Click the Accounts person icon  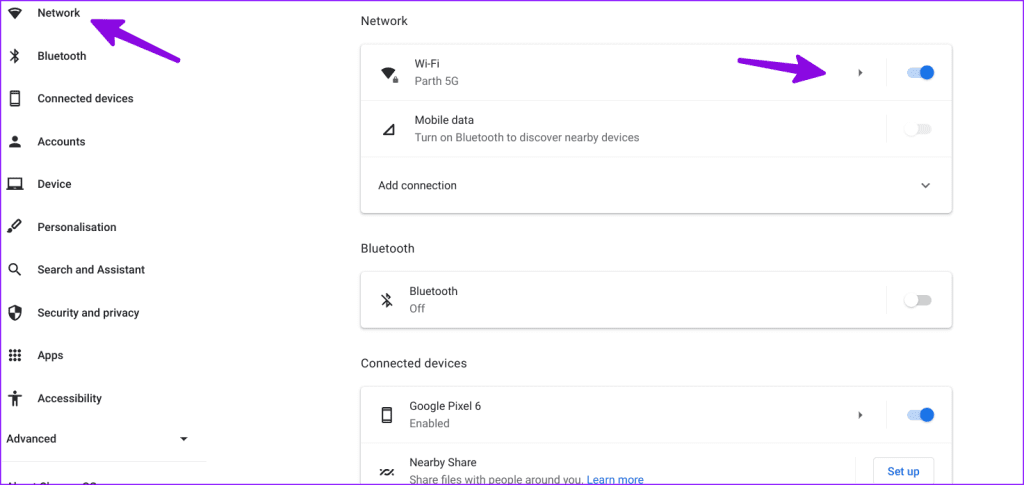15,142
